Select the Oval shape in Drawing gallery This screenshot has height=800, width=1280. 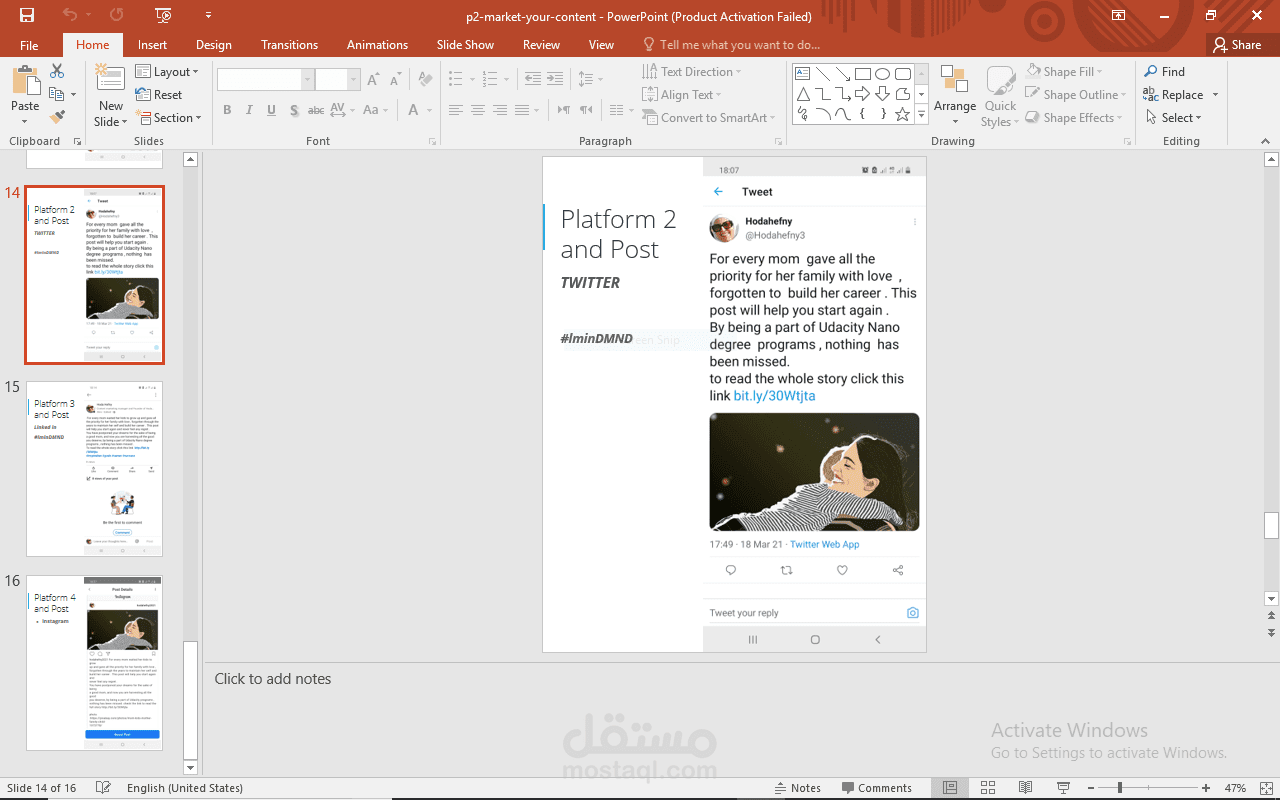[881, 72]
